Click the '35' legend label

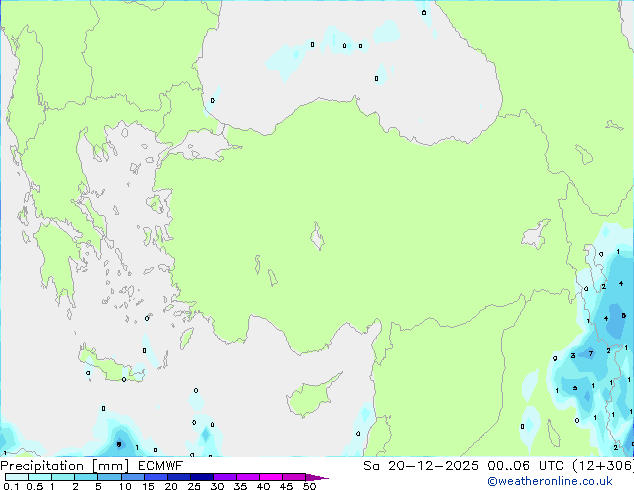(240, 486)
